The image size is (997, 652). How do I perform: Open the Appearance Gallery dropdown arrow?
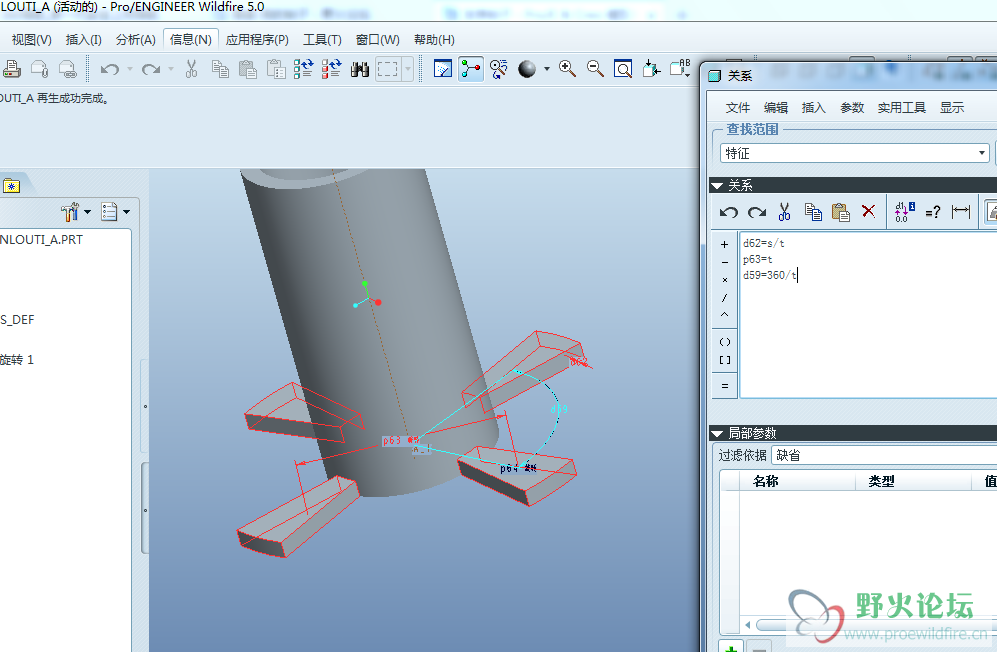[547, 69]
